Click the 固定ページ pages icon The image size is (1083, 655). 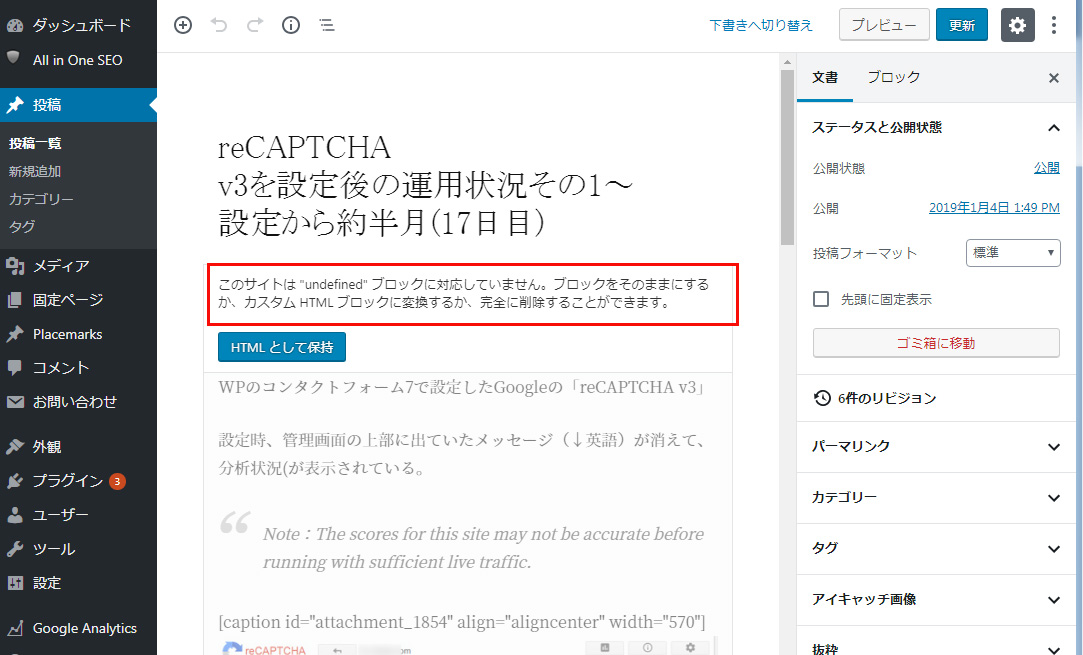tap(15, 300)
